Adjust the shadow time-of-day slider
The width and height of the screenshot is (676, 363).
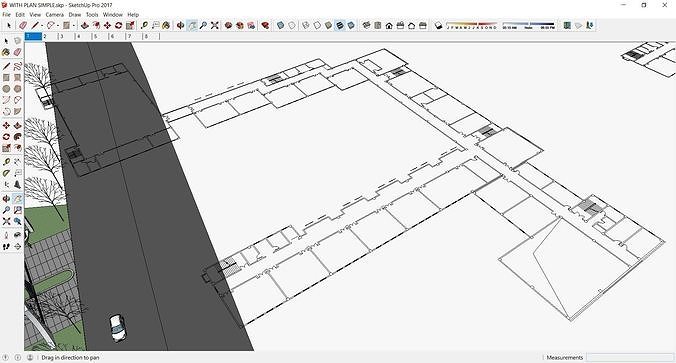[x=529, y=25]
